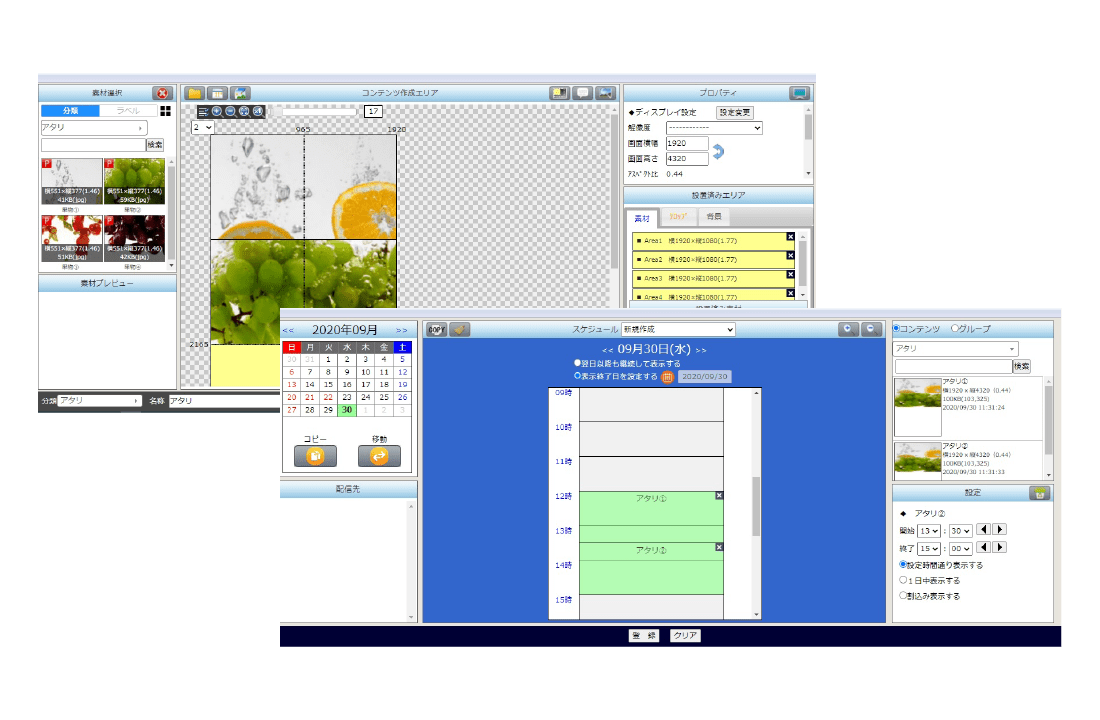1100x720 pixels.
Task: Click the last zoom toolbar icon
Action: click(257, 112)
